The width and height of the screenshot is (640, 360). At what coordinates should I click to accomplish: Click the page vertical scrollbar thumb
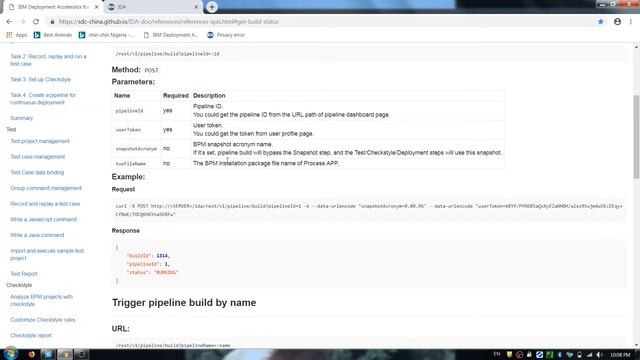coord(636,137)
